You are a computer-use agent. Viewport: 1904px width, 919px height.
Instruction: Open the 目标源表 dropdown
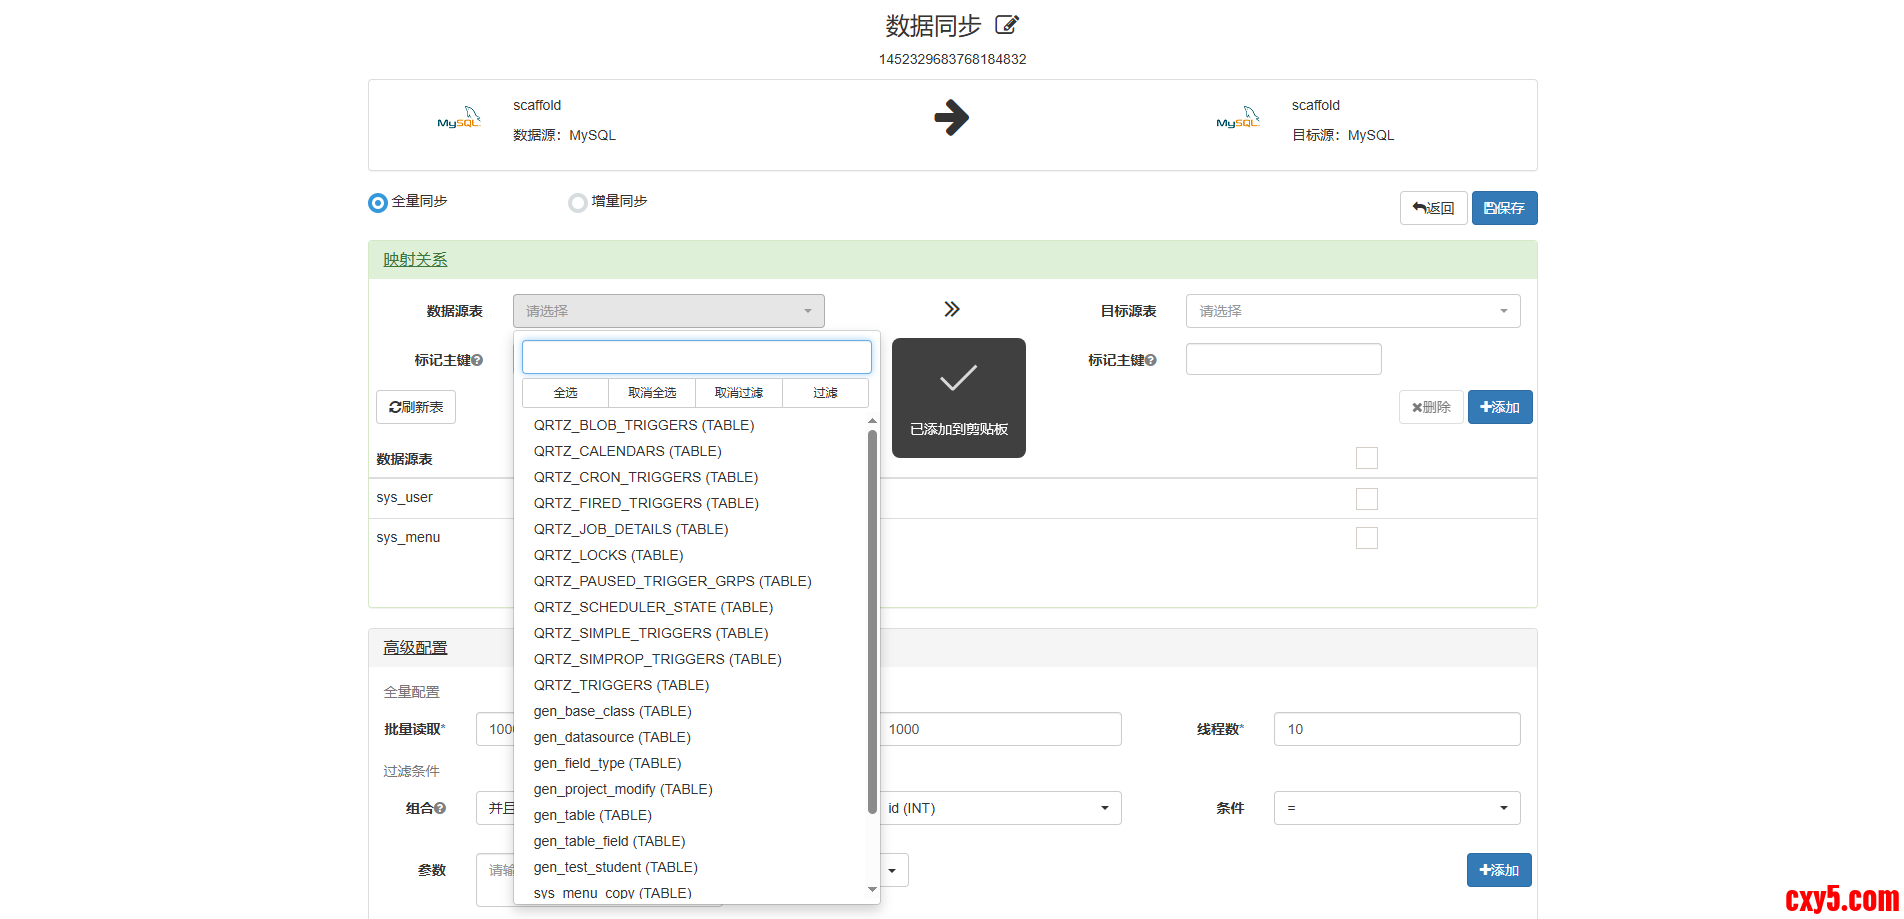pyautogui.click(x=1352, y=311)
